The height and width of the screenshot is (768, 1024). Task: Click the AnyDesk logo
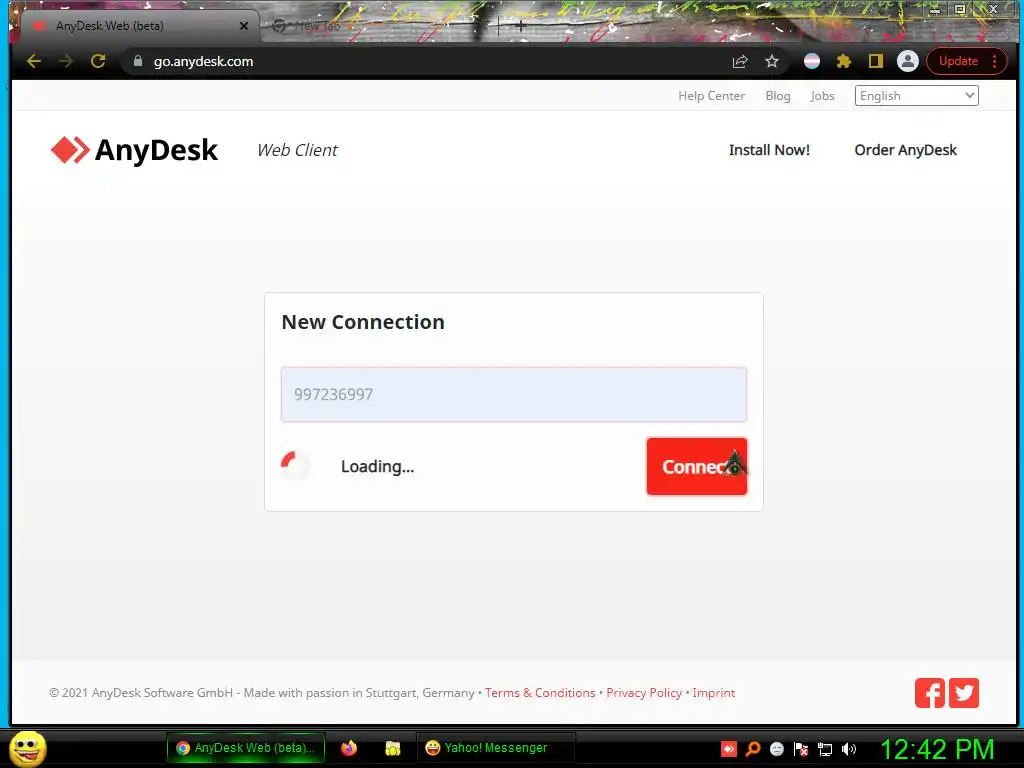[x=134, y=150]
